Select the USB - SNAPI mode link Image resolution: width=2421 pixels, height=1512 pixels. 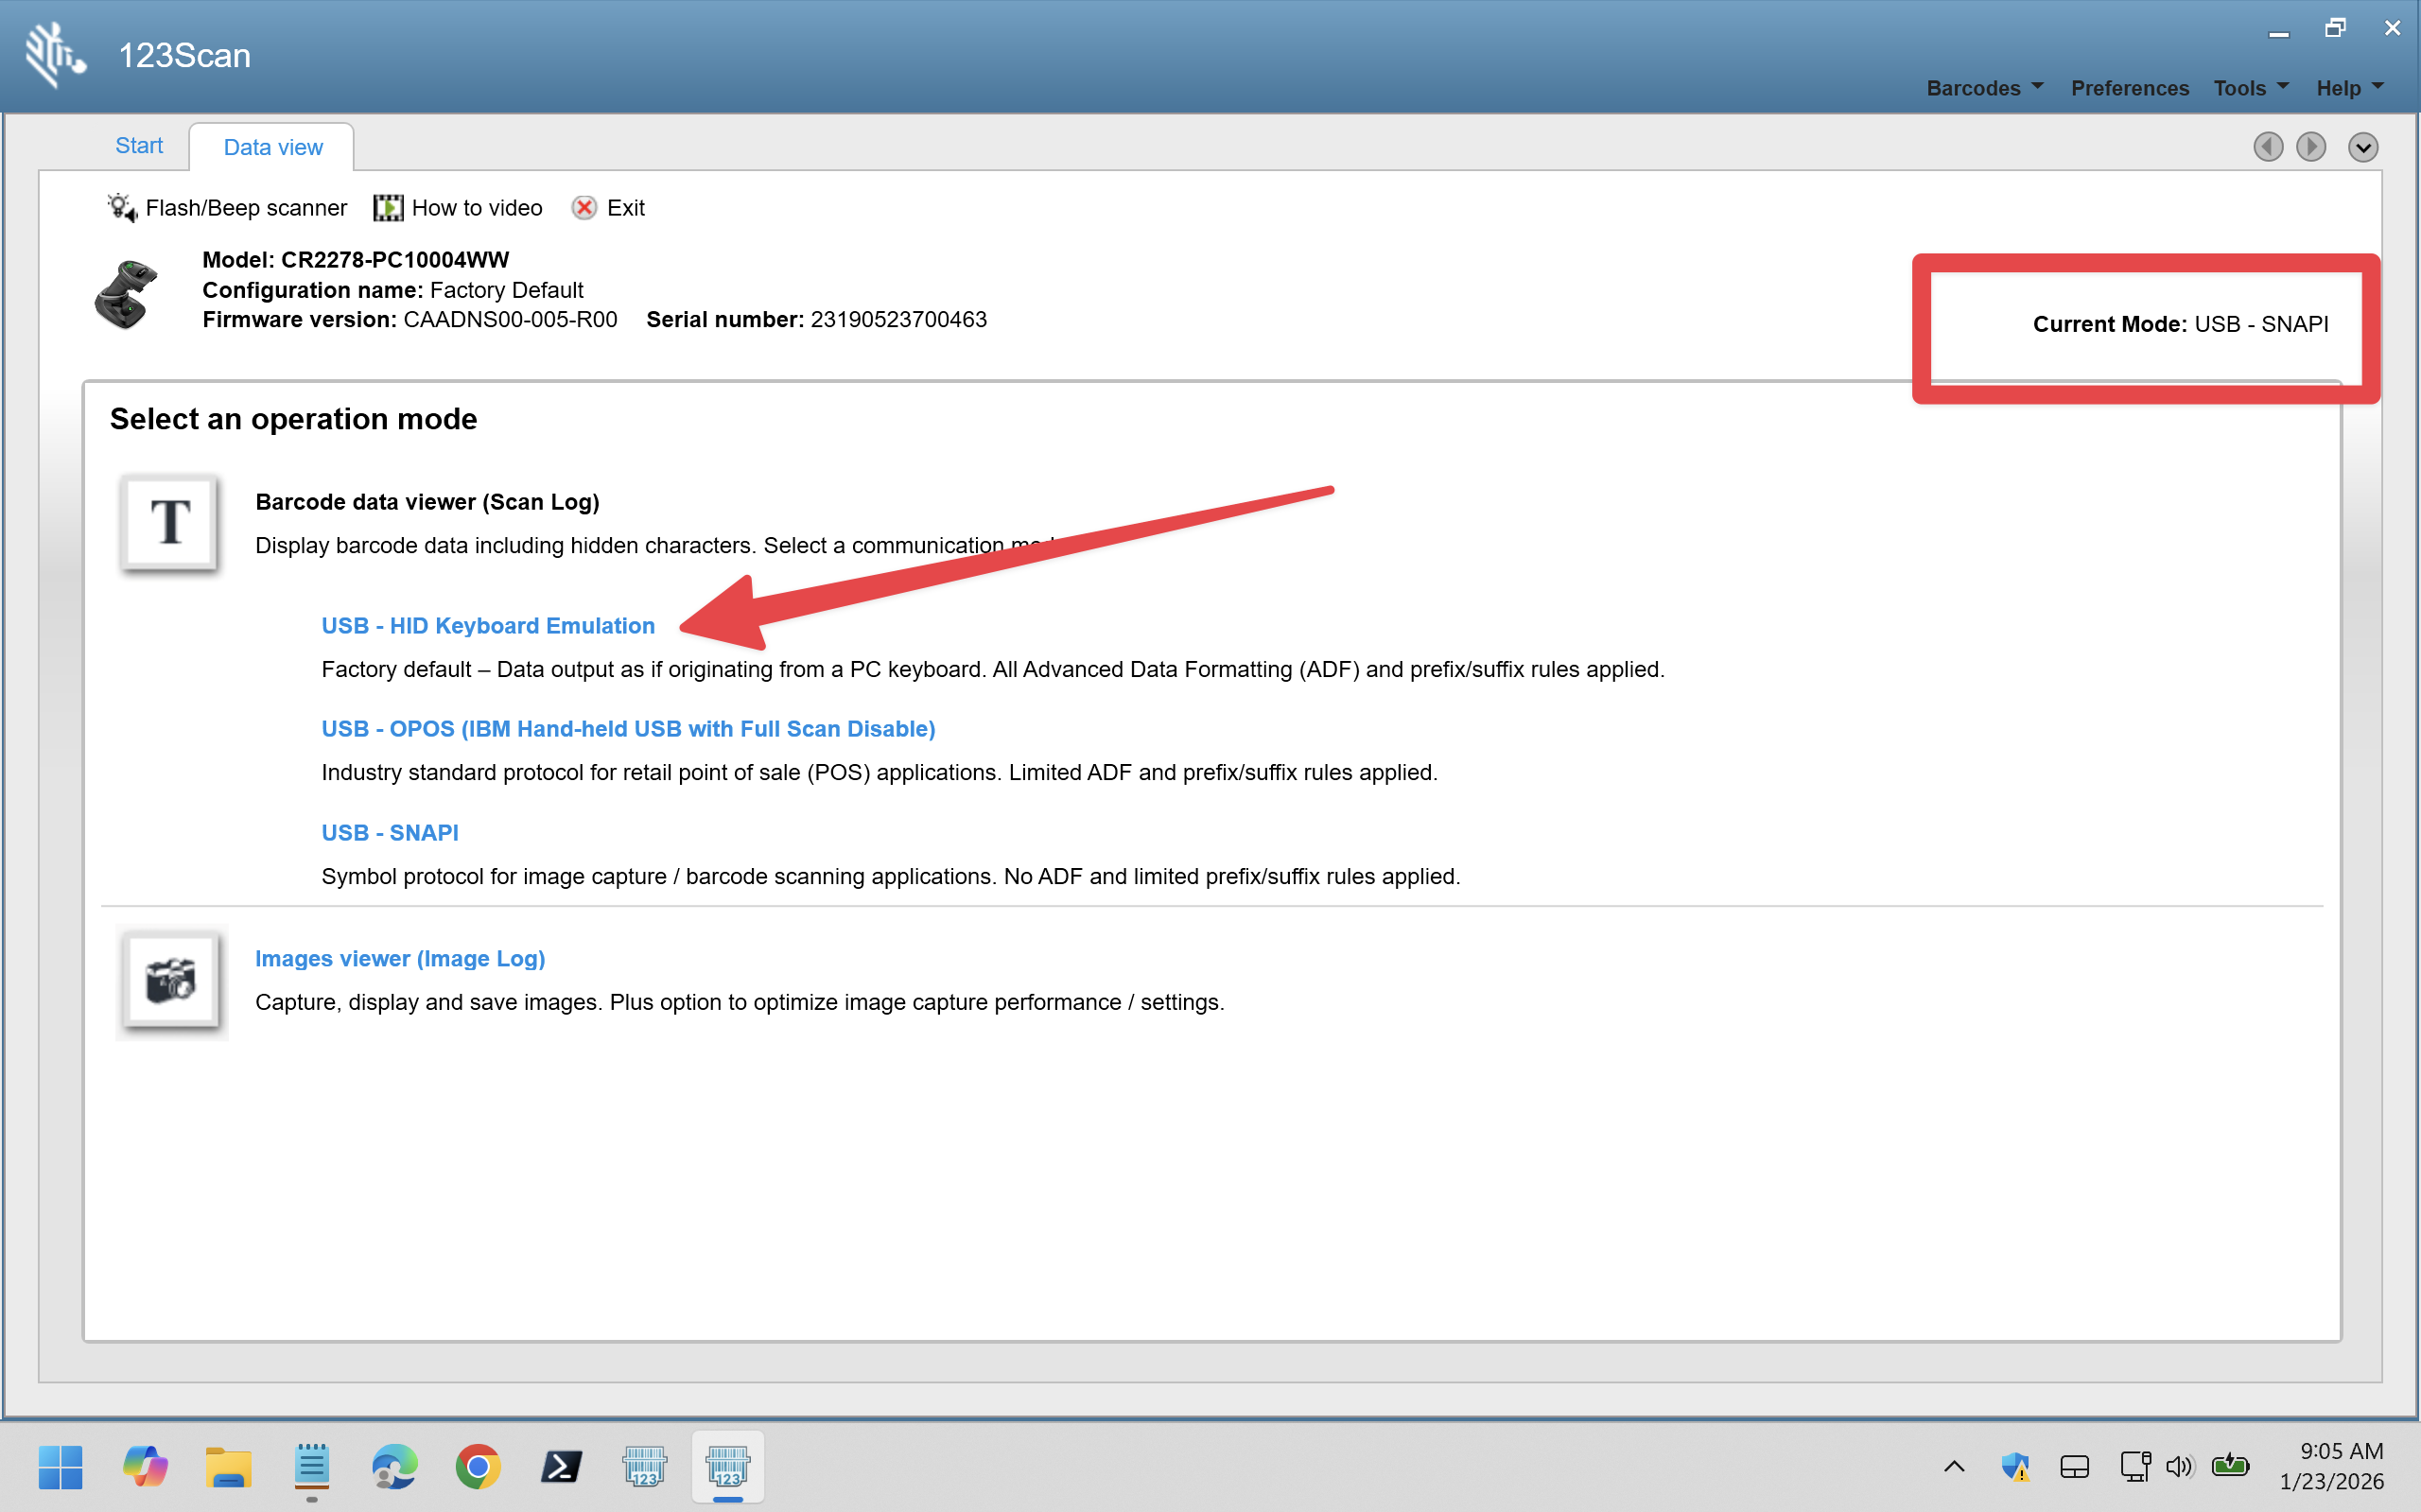pyautogui.click(x=390, y=832)
